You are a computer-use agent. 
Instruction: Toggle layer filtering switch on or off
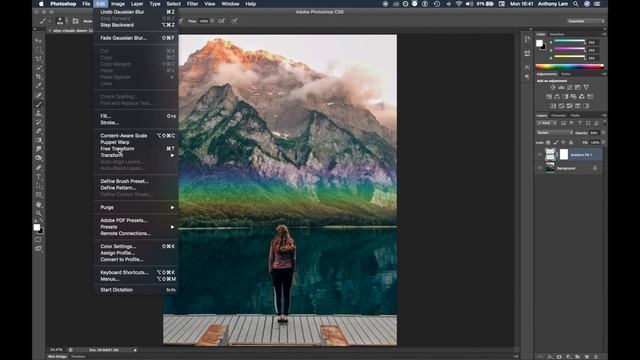click(x=604, y=122)
